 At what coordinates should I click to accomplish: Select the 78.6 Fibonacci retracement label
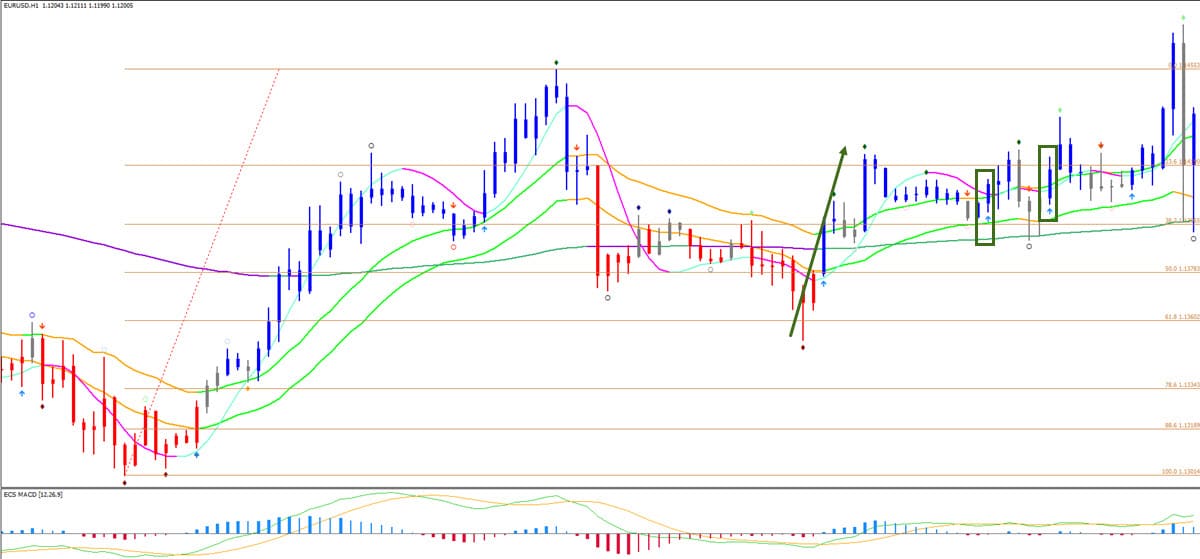click(x=1181, y=385)
